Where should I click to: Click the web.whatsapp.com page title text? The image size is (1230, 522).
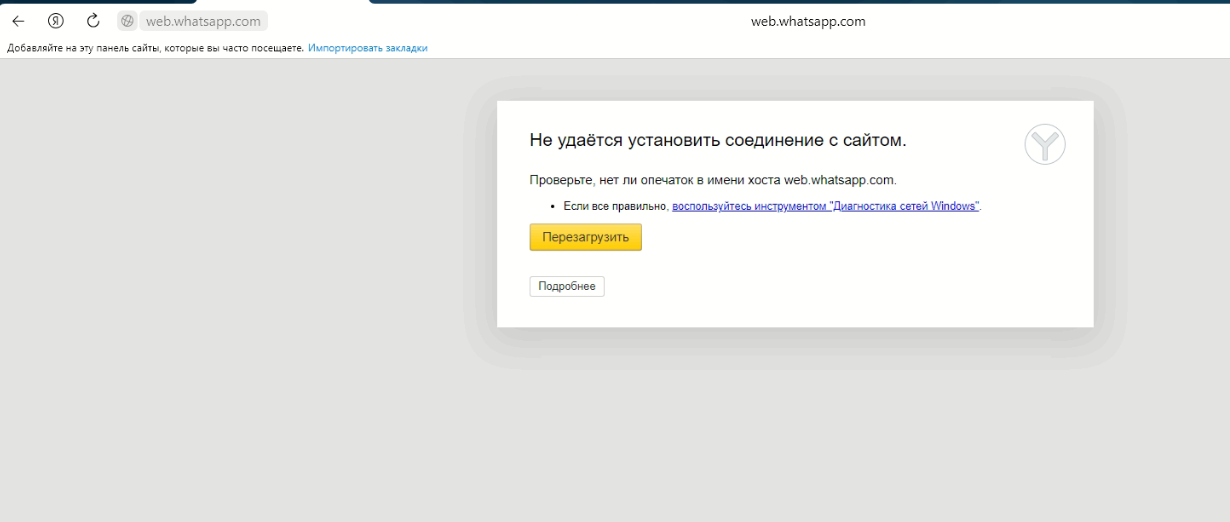click(x=808, y=21)
